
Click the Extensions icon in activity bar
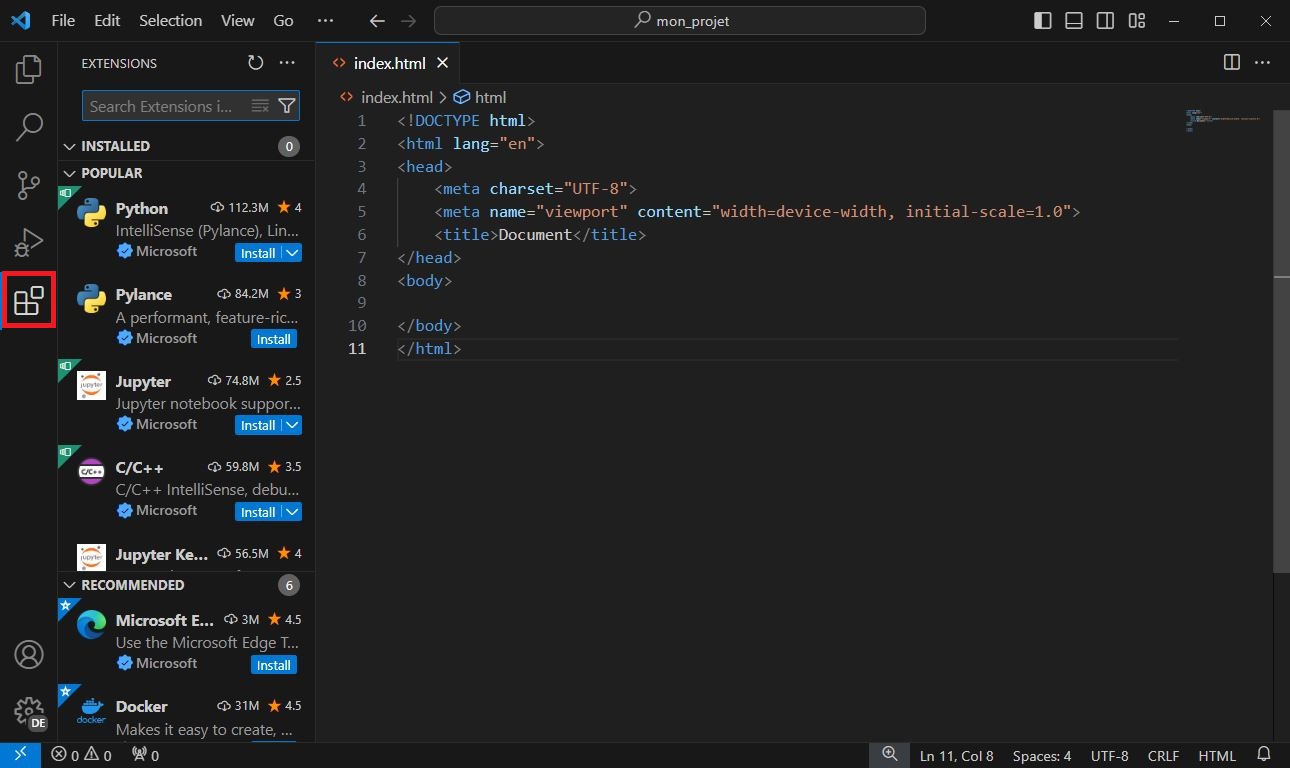pyautogui.click(x=29, y=300)
